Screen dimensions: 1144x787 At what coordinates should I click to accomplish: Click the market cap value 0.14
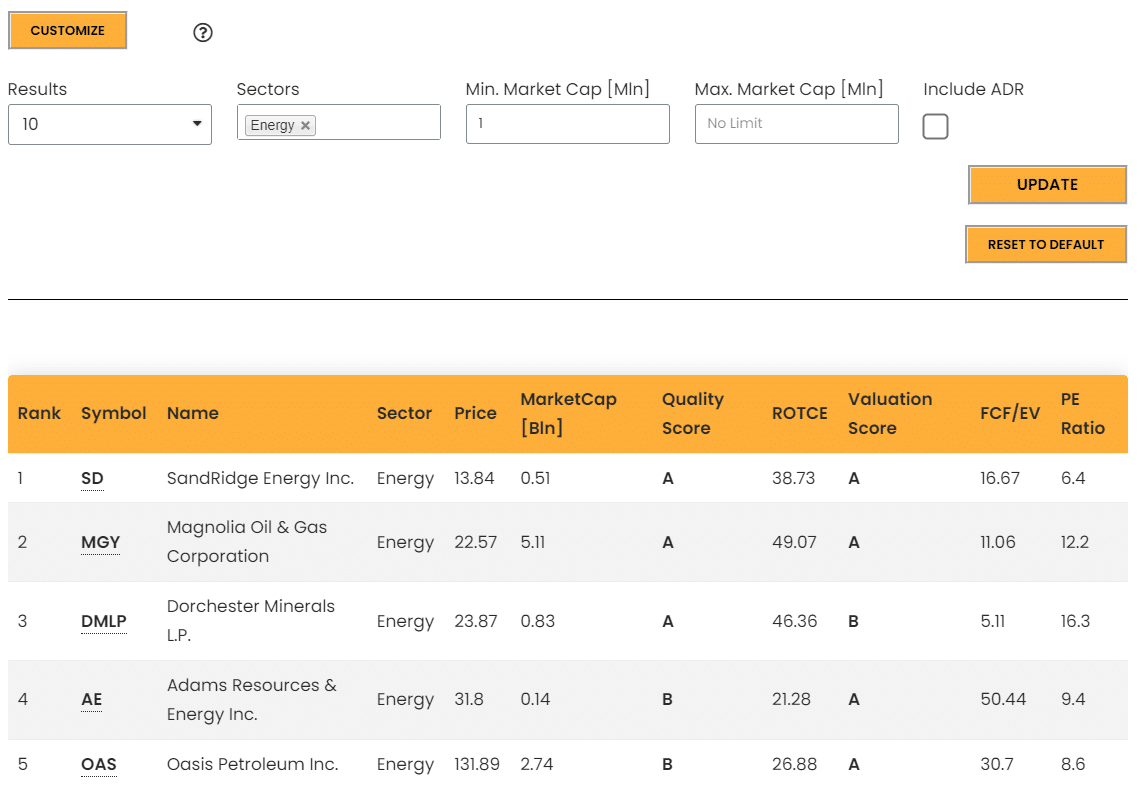[536, 699]
